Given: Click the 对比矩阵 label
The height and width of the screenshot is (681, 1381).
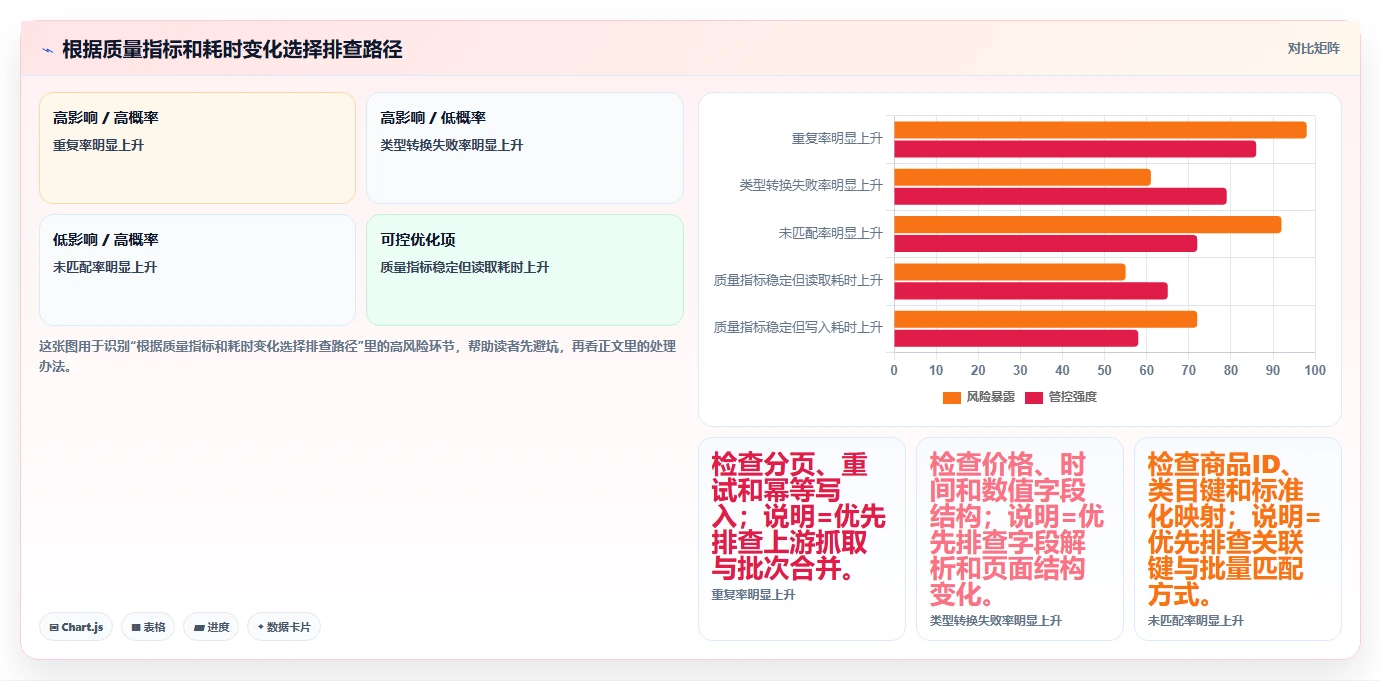Looking at the screenshot, I should (1313, 48).
